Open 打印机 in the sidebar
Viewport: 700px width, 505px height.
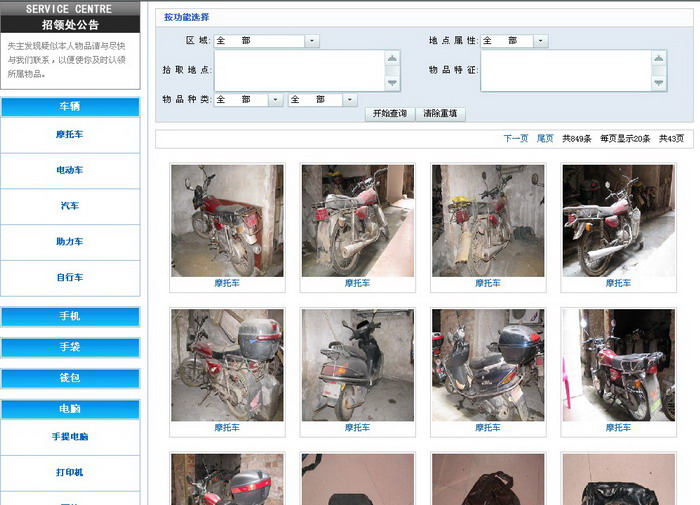point(70,472)
